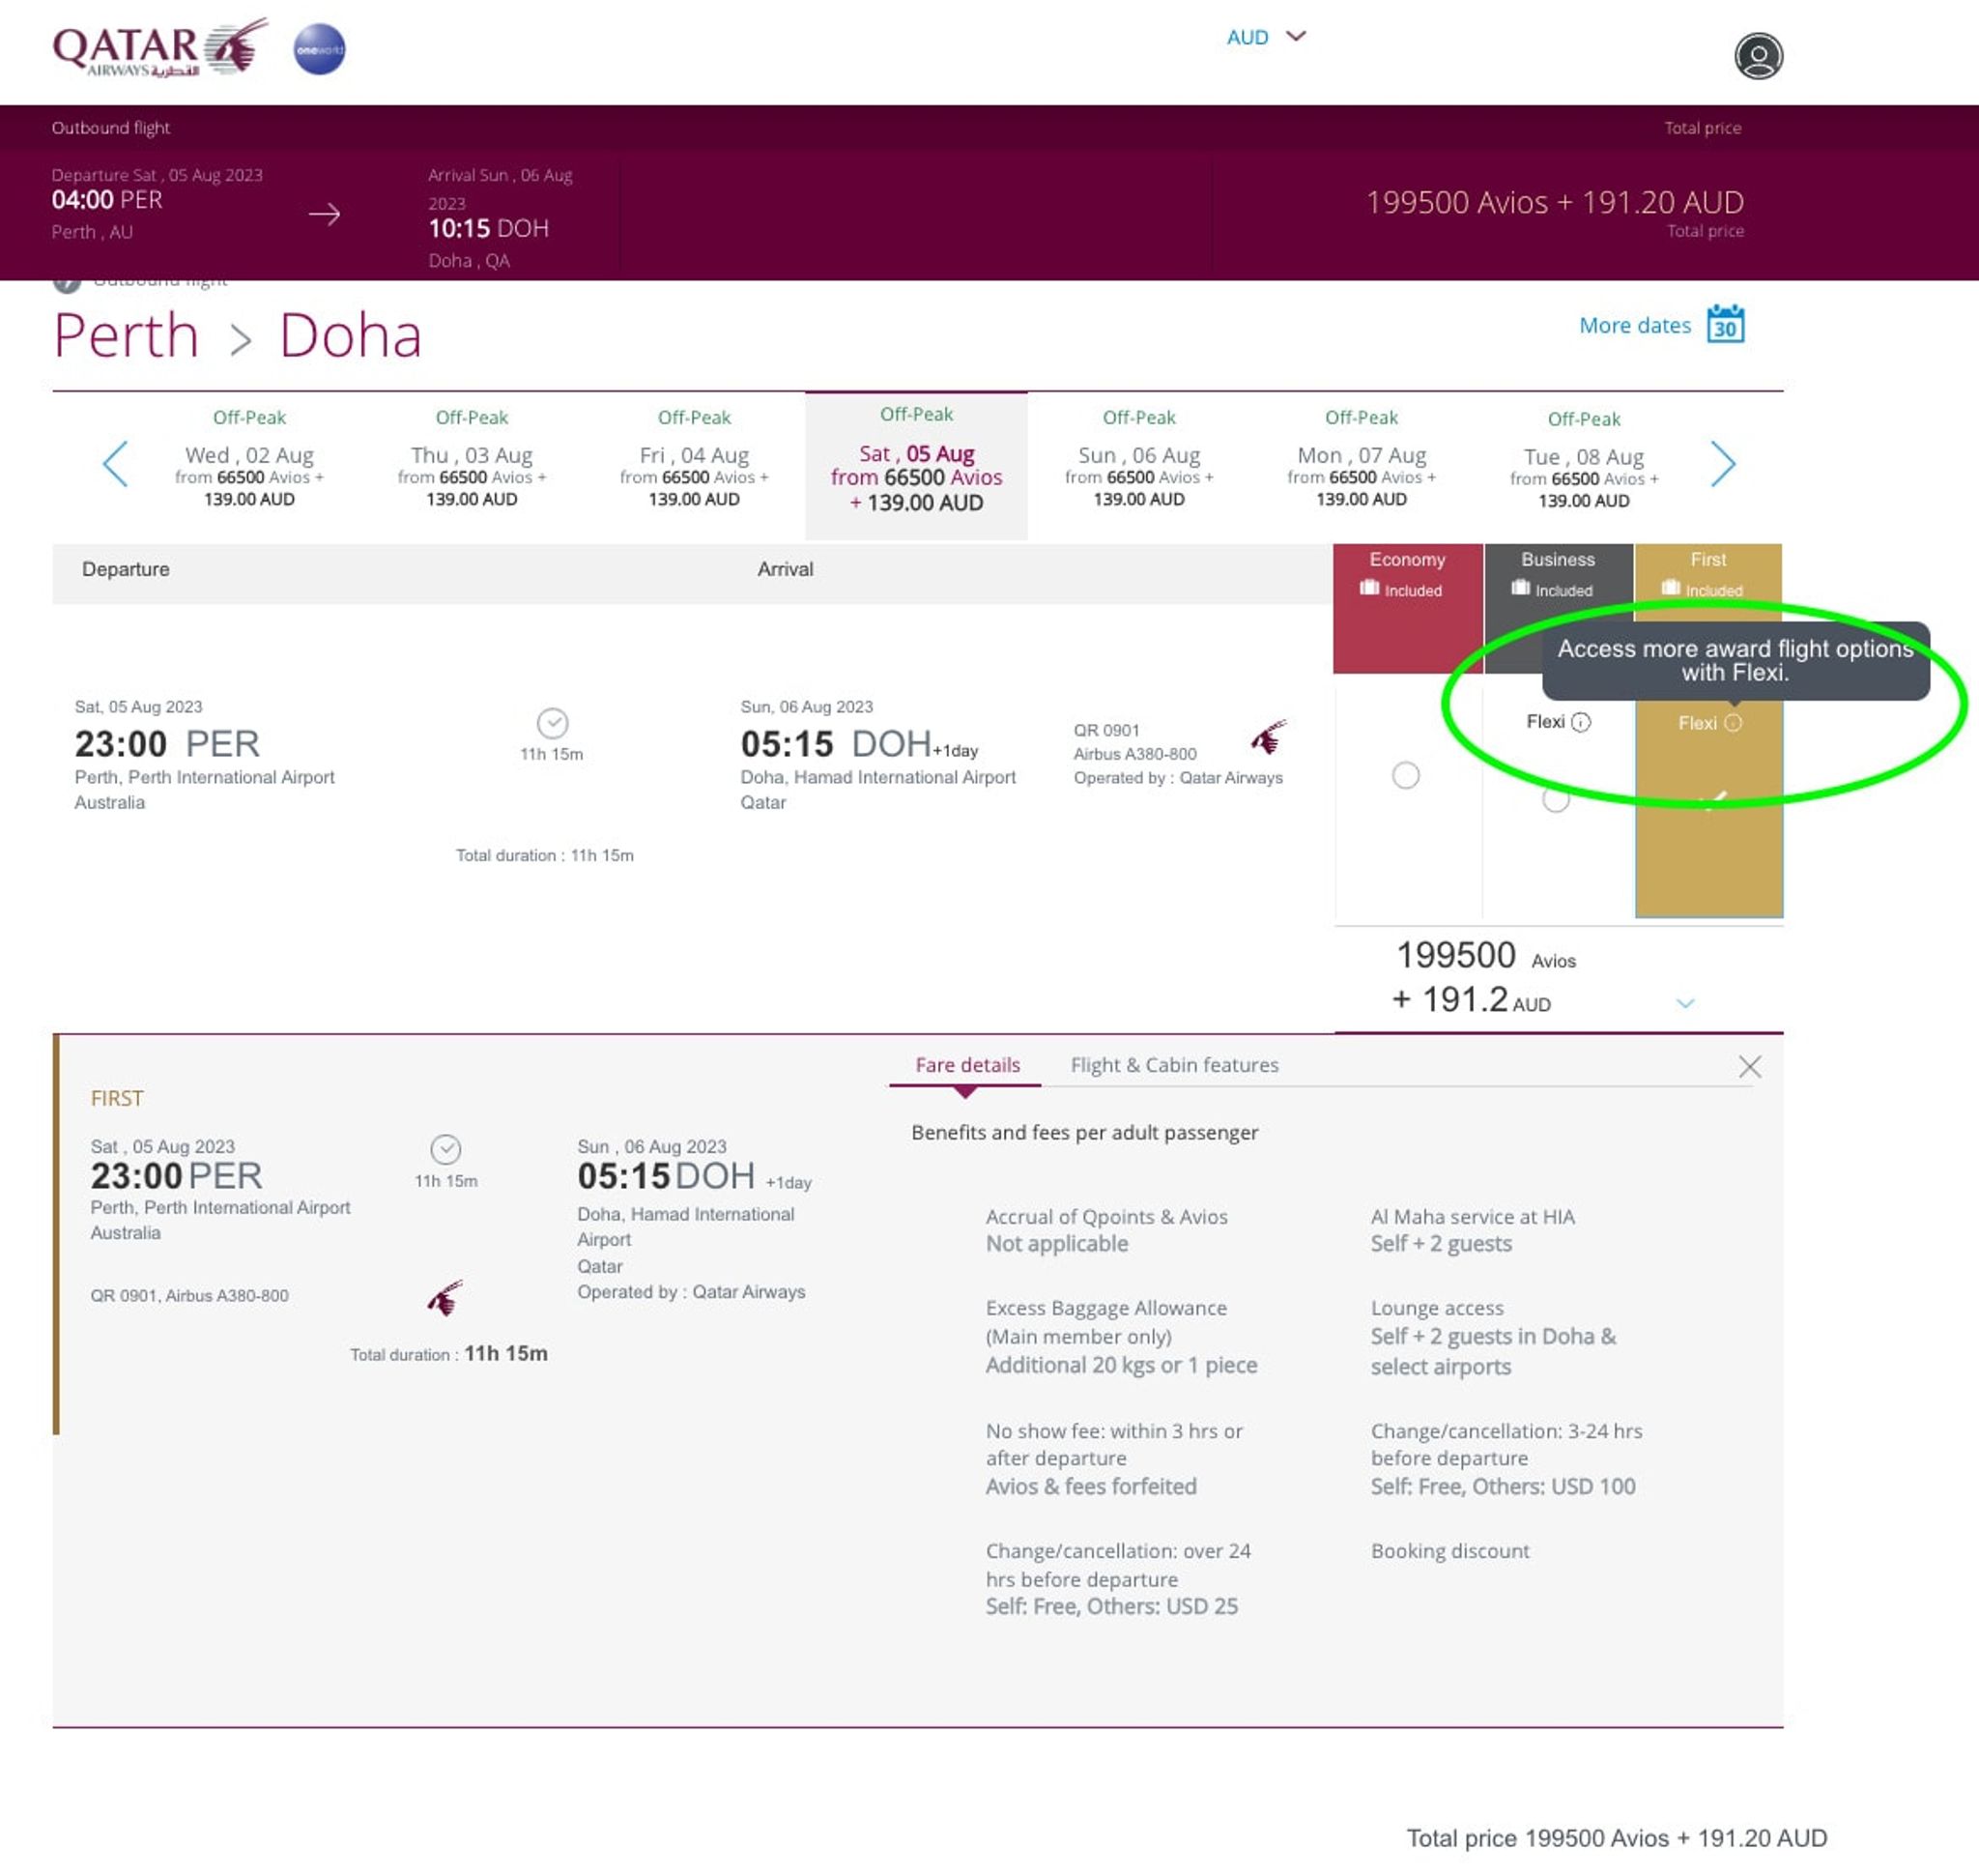Image resolution: width=1979 pixels, height=1876 pixels.
Task: Click Accrual of Qpoints & Avios text
Action: [1106, 1216]
